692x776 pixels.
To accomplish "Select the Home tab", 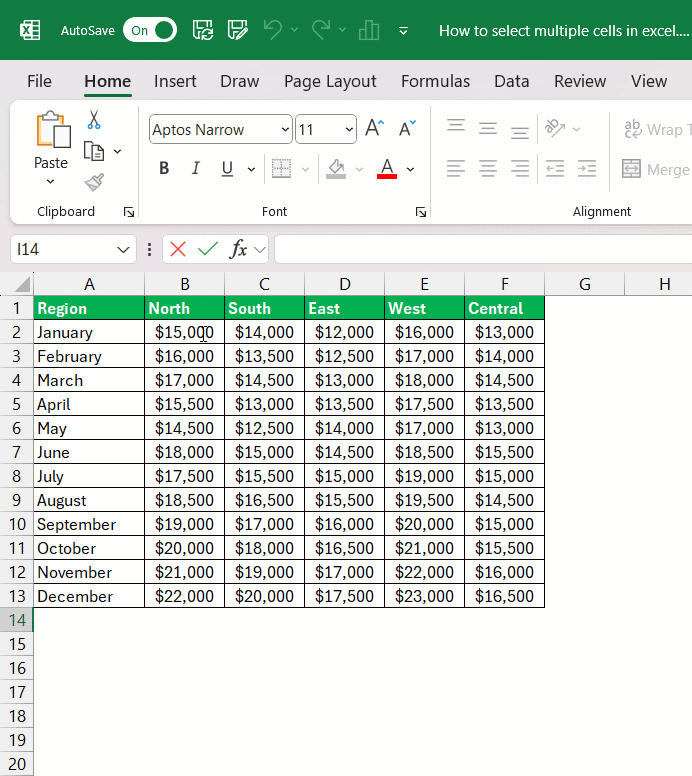I will (107, 81).
